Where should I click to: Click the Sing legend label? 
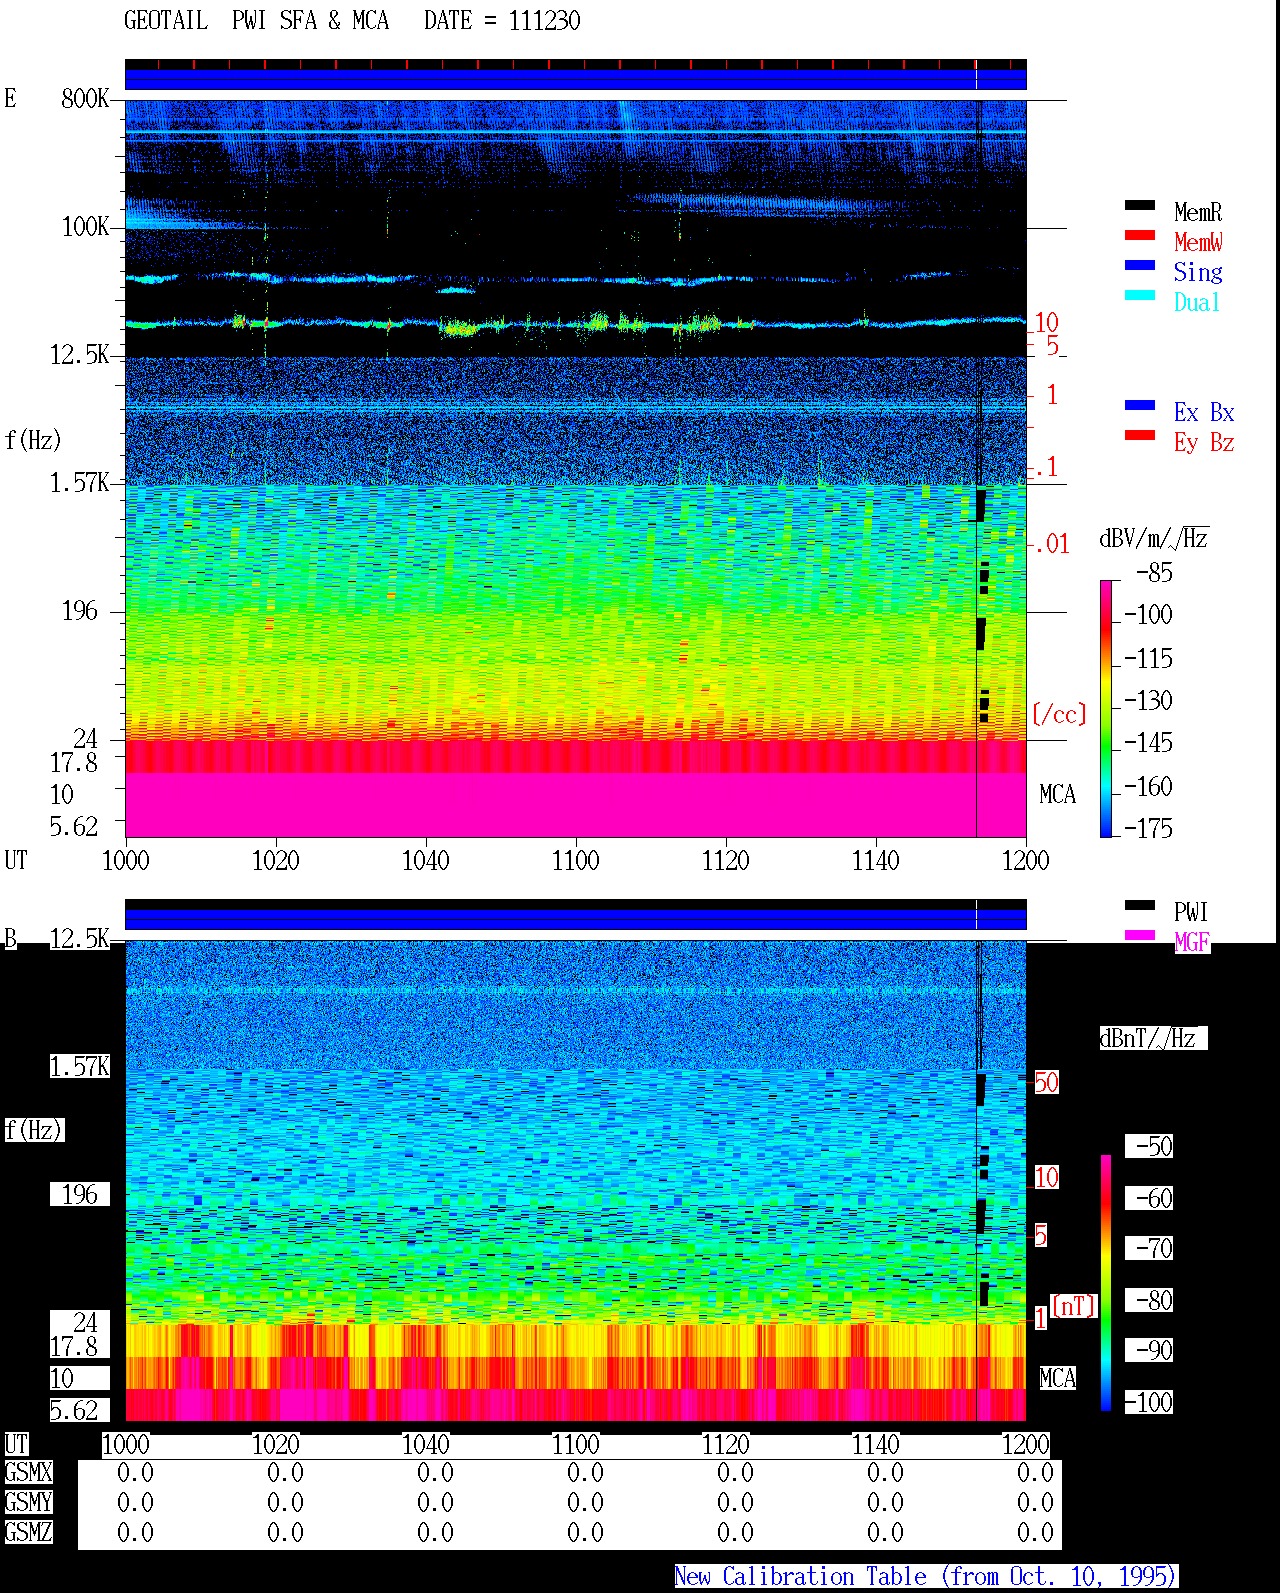[x=1198, y=272]
